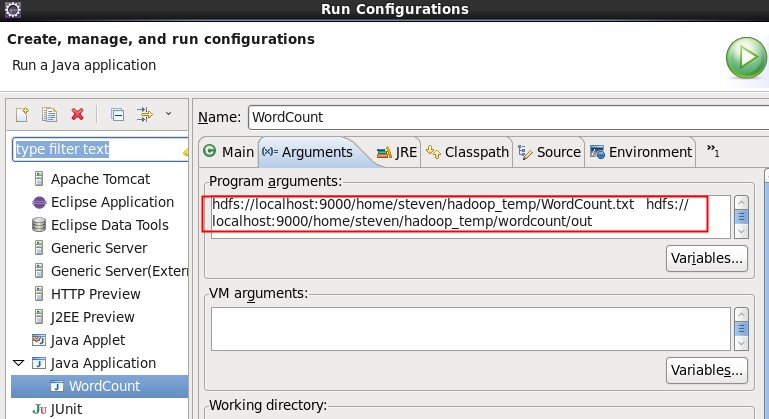The image size is (769, 419).
Task: Open the filter launch configurations icon
Action: (x=145, y=114)
